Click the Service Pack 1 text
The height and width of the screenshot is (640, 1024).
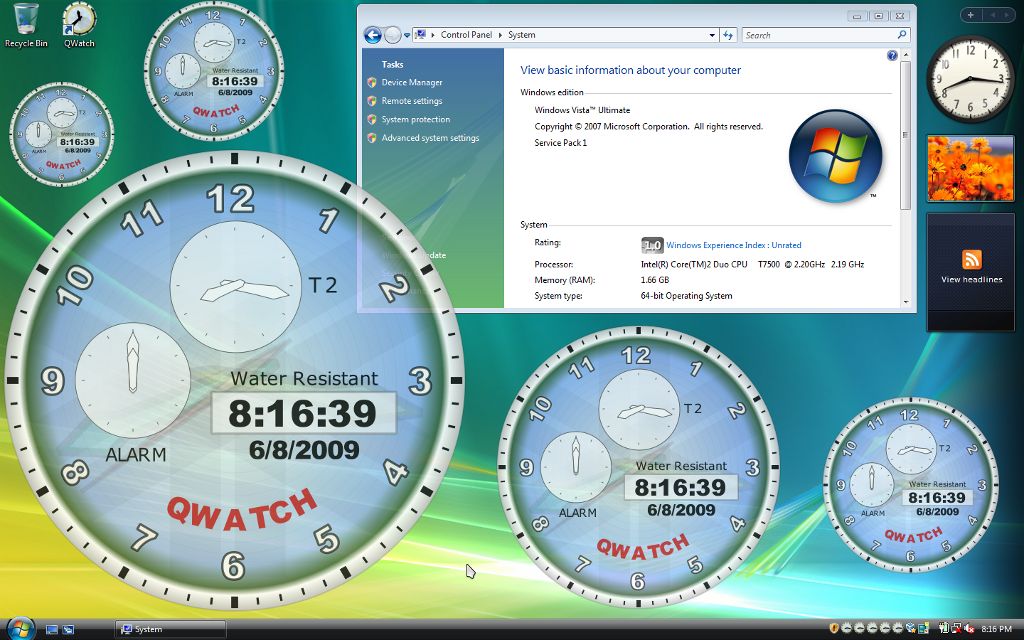coord(560,142)
